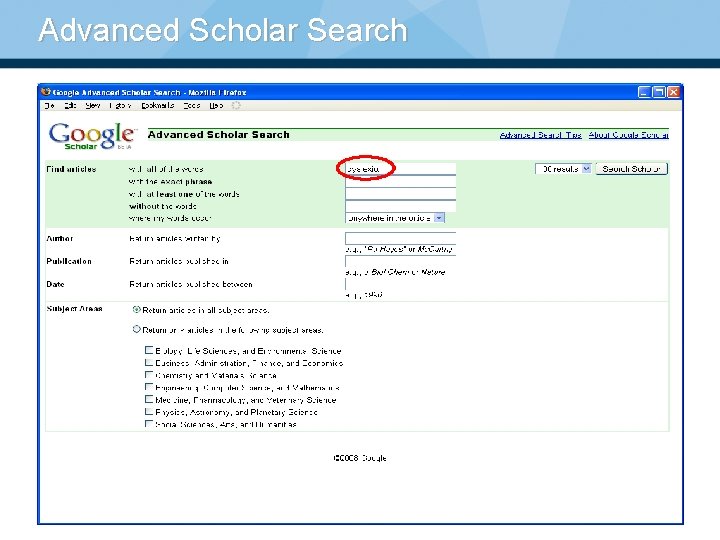Screen dimensions: 720x540
Task: Check Medicine, Pharmacology, and Veterinary Science
Action: [149, 399]
